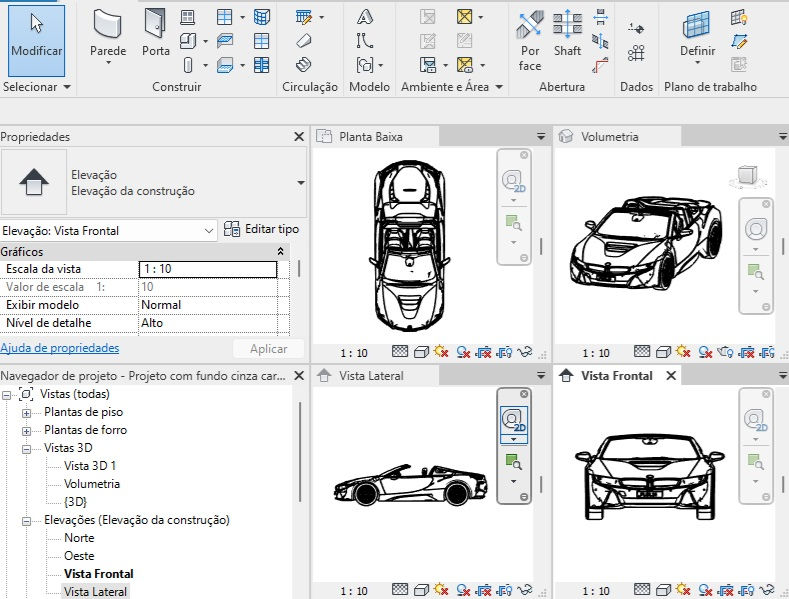The height and width of the screenshot is (599, 789).
Task: Click the Texto do modelo icon
Action: [x=365, y=17]
